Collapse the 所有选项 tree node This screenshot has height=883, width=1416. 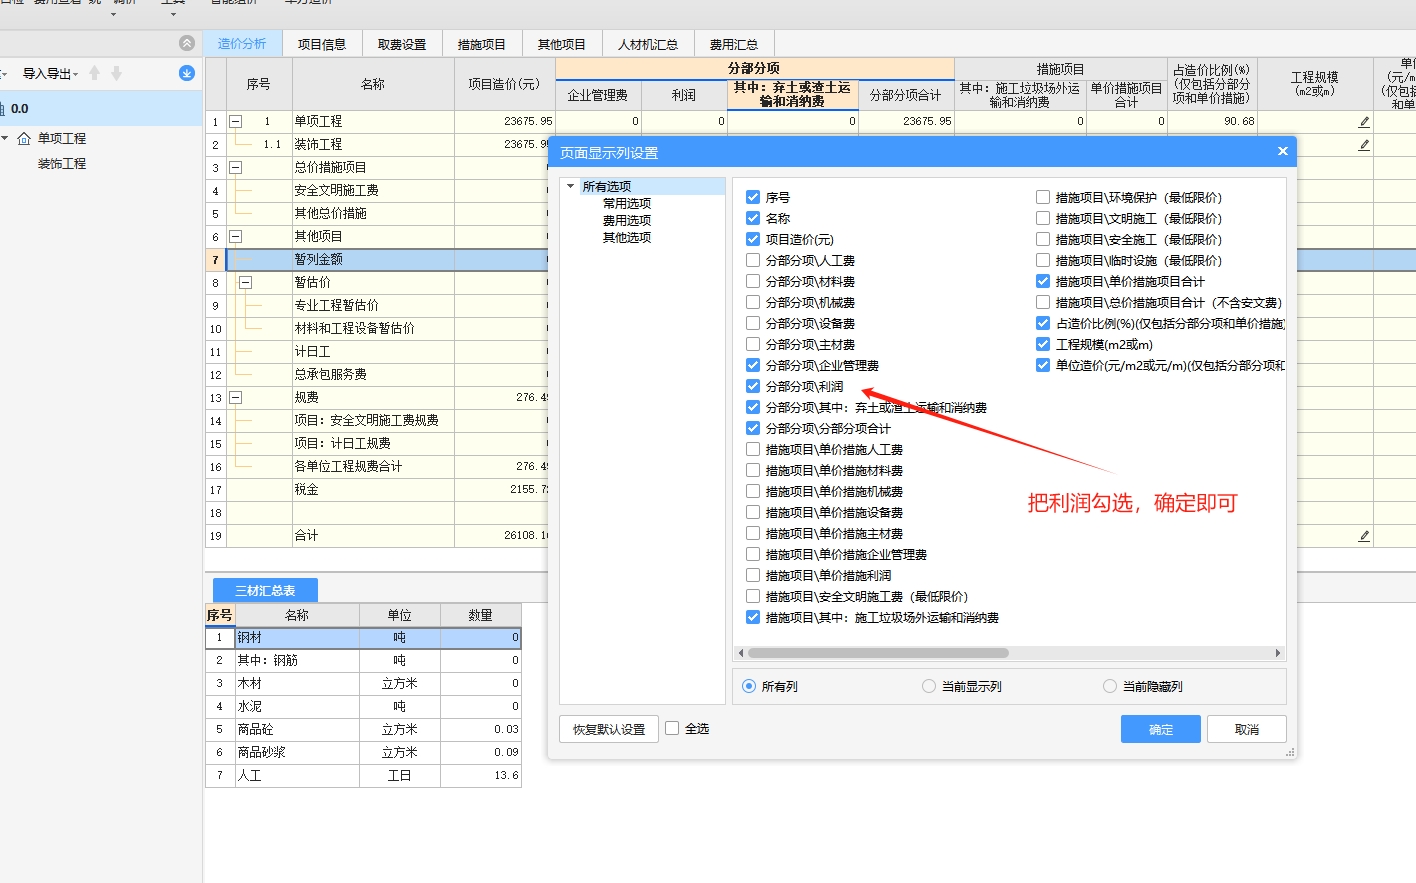pos(571,187)
